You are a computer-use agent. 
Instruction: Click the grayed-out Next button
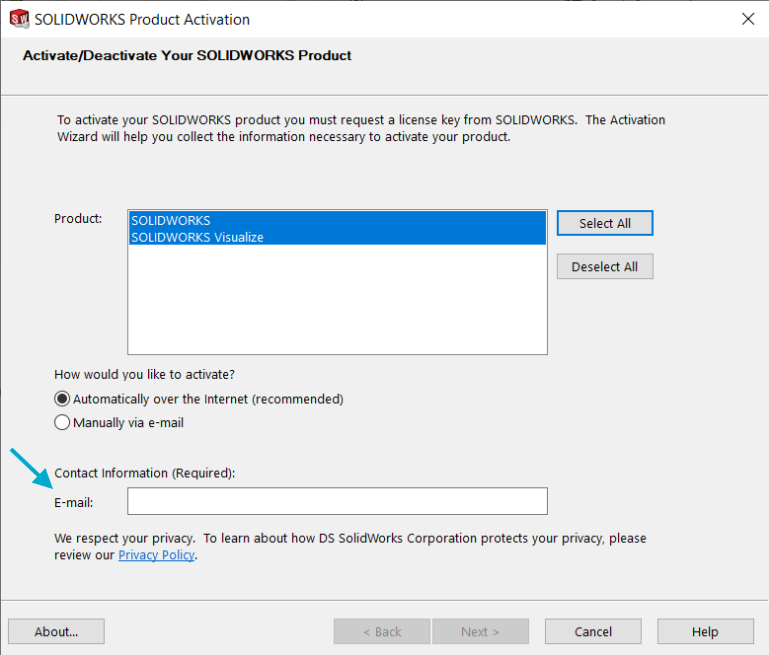pos(480,631)
